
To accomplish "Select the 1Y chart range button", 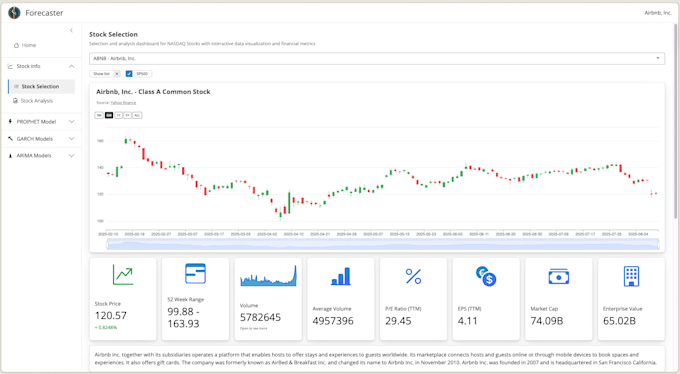I will 118,115.
